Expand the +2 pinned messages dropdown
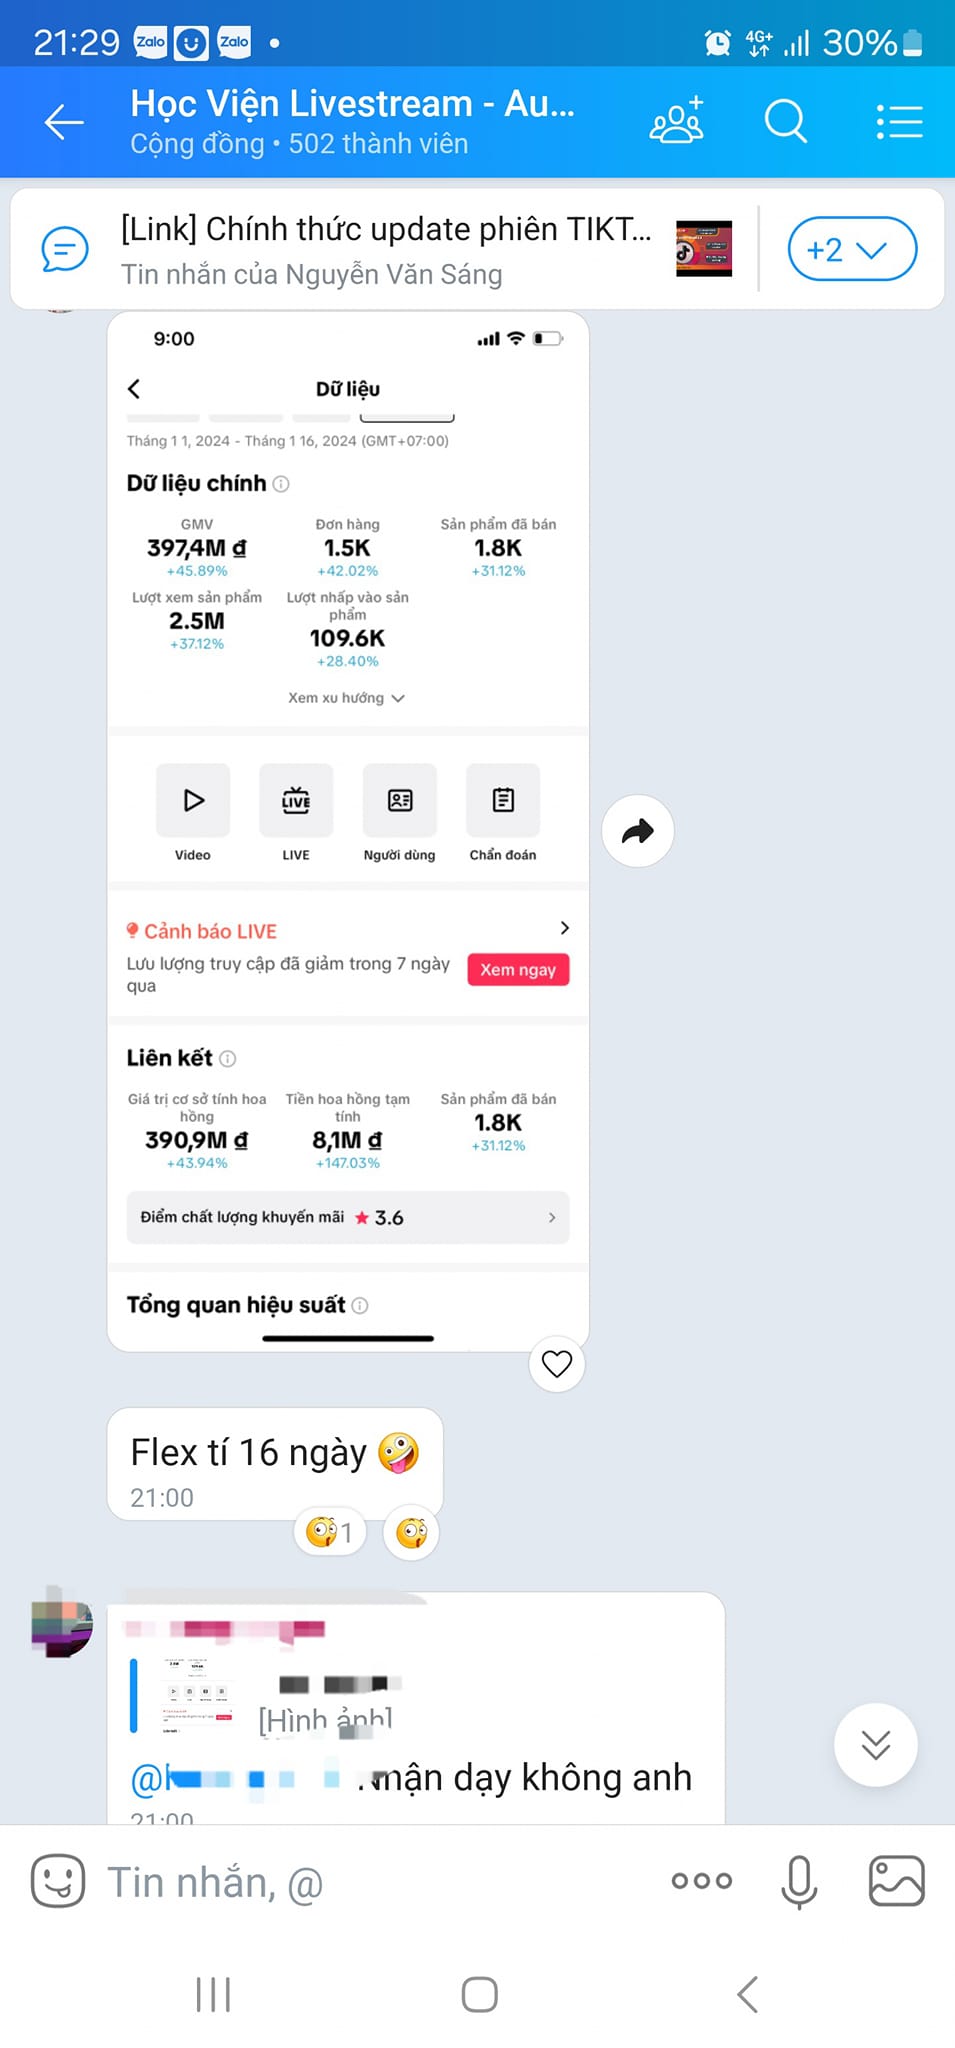This screenshot has height=2048, width=955. click(852, 249)
